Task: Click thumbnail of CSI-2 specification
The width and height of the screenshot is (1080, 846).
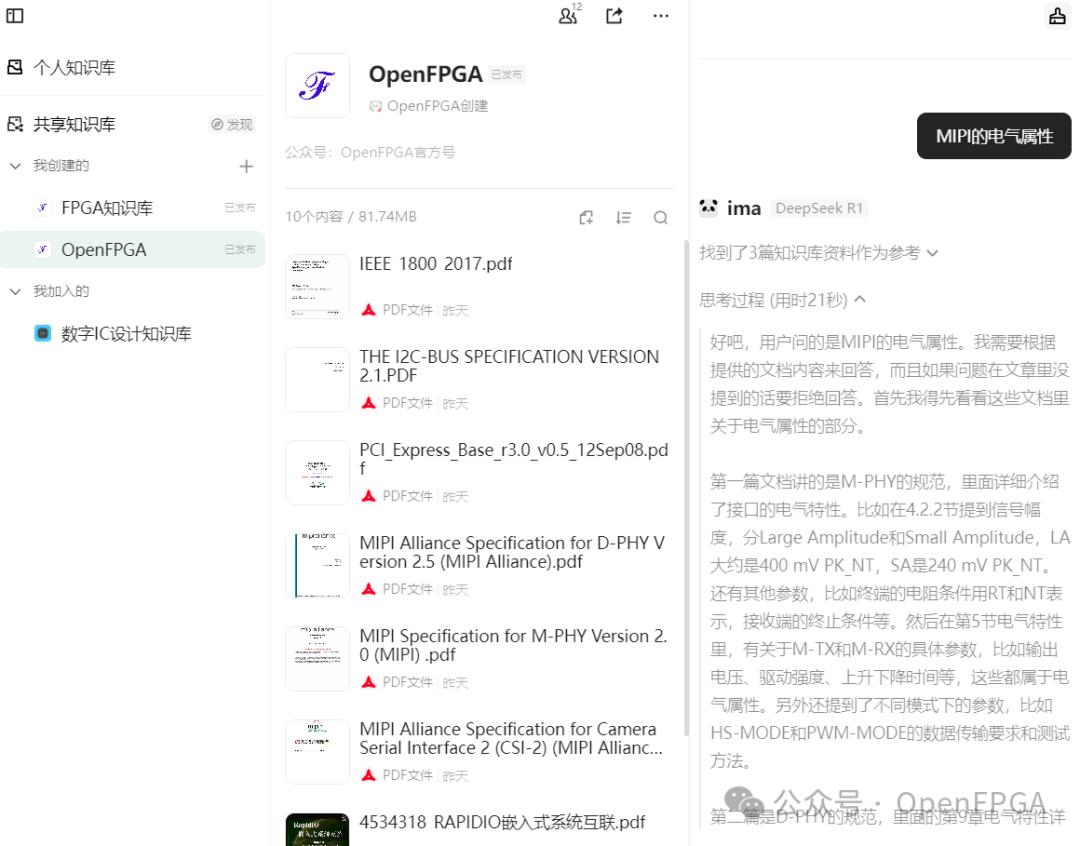Action: [x=318, y=752]
